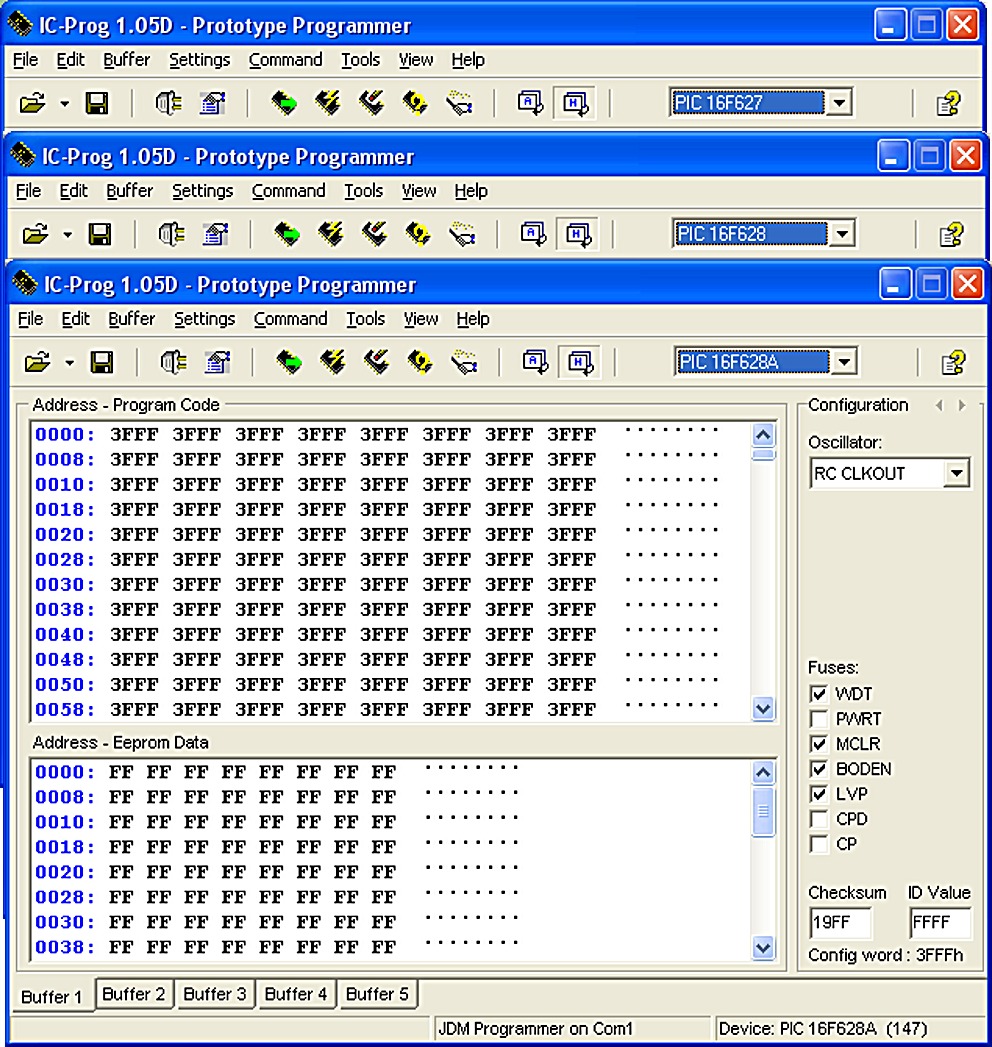992x1047 pixels.
Task: Click Read All icon in PIC 16F628A window
Action: [289, 363]
